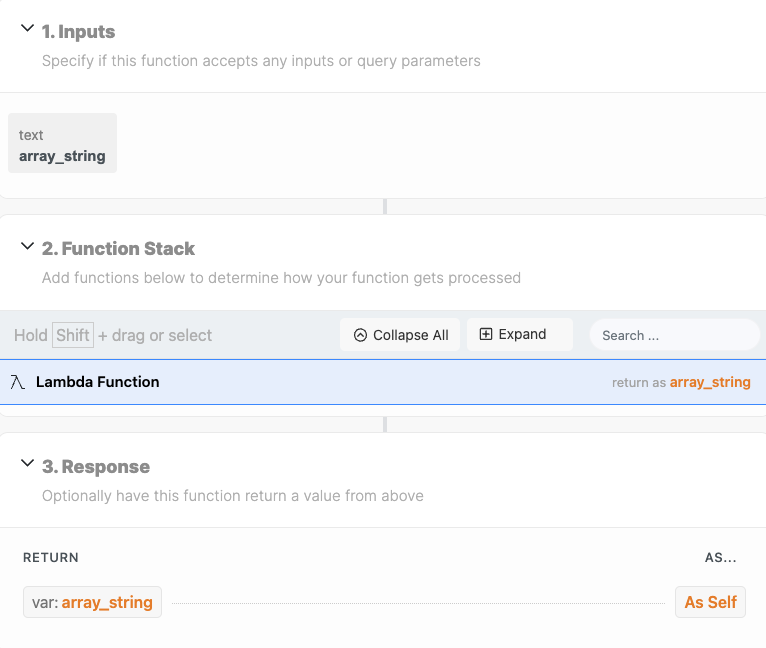Click the AS... column label
Image resolution: width=766 pixels, height=648 pixels.
[721, 558]
